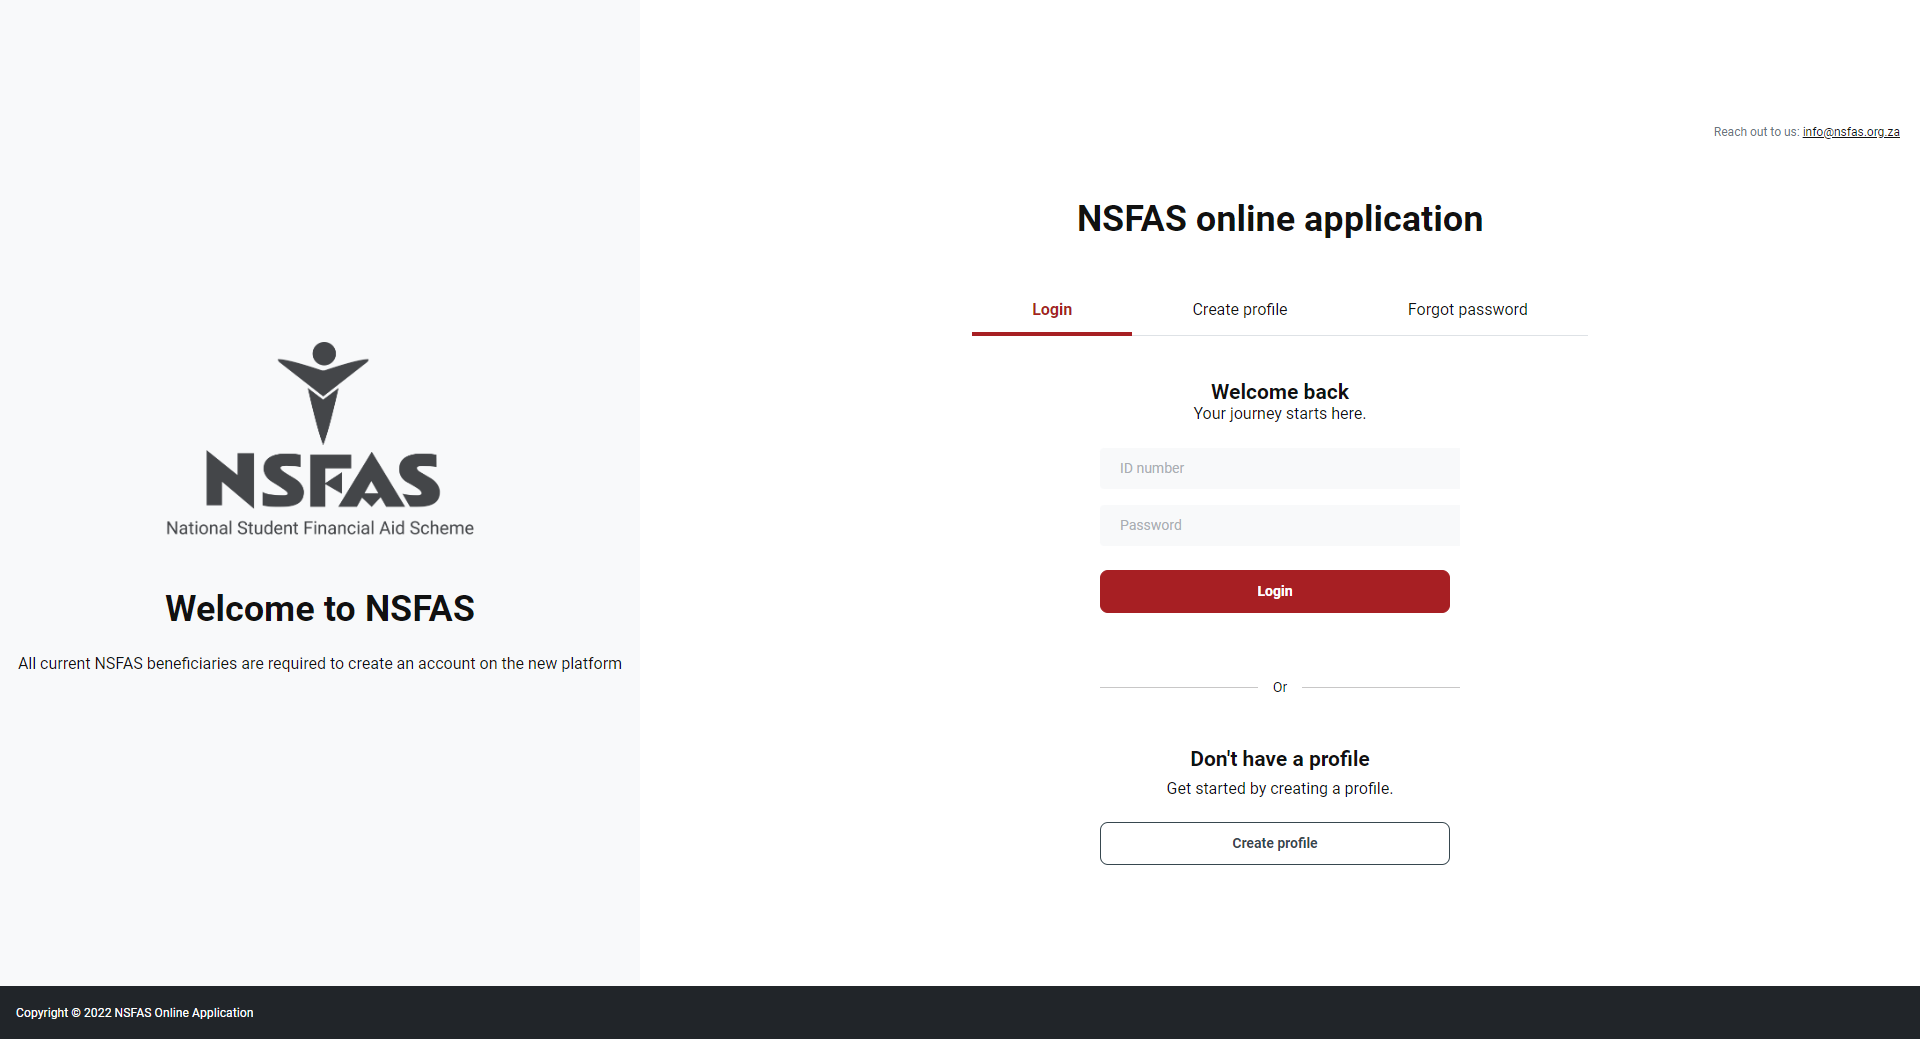Screen dimensions: 1920x1039
Task: Click the Copyright 2022 footer text
Action: [134, 1012]
